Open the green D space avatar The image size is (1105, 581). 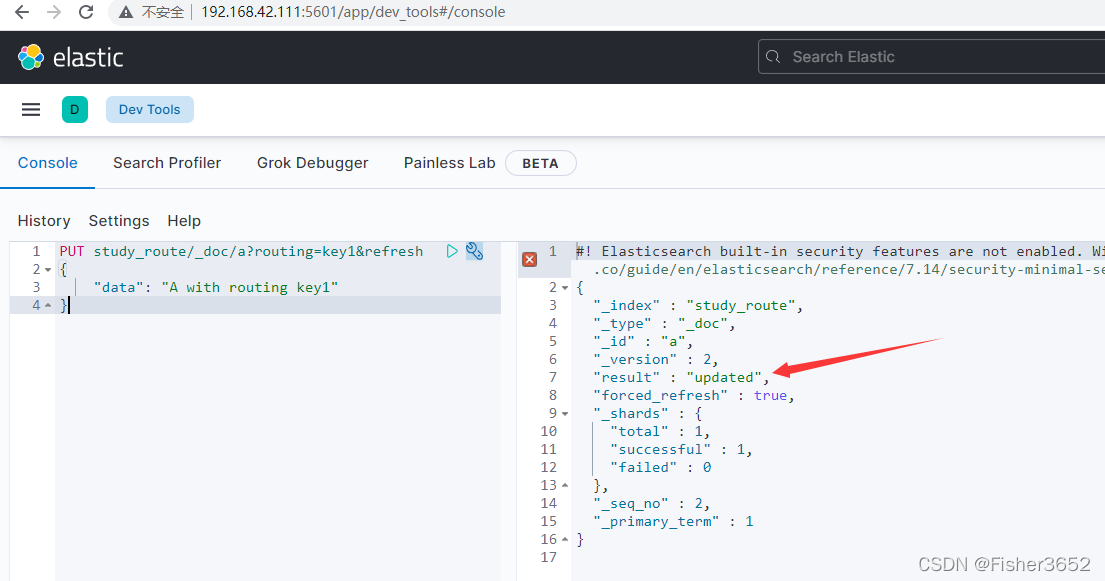coord(75,109)
